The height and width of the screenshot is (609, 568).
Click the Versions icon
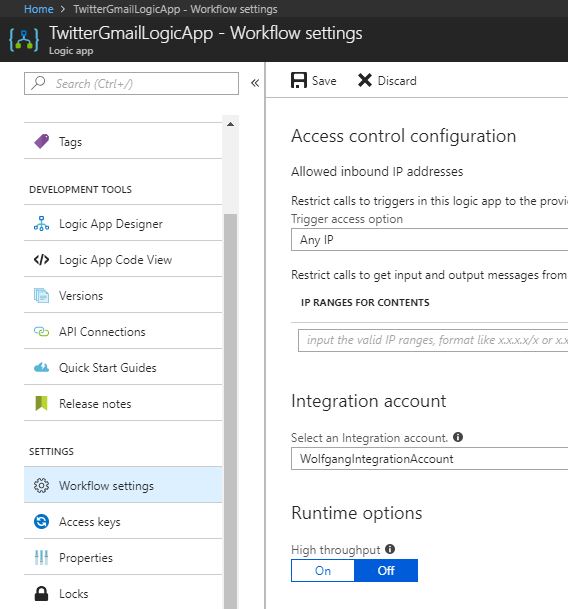(x=42, y=296)
